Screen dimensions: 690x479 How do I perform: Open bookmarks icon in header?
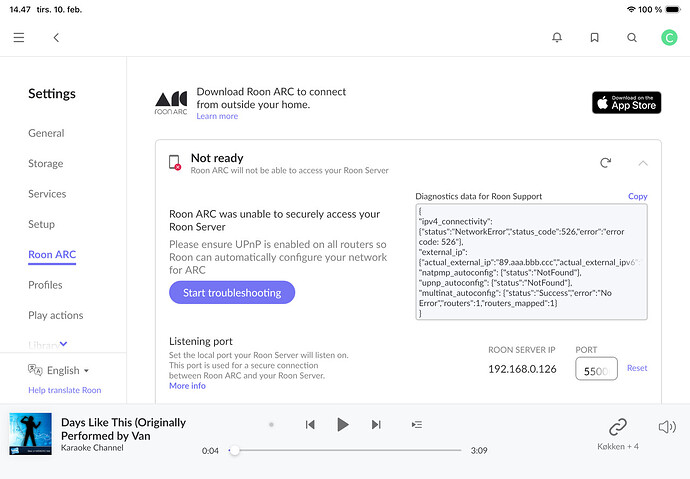tap(595, 37)
